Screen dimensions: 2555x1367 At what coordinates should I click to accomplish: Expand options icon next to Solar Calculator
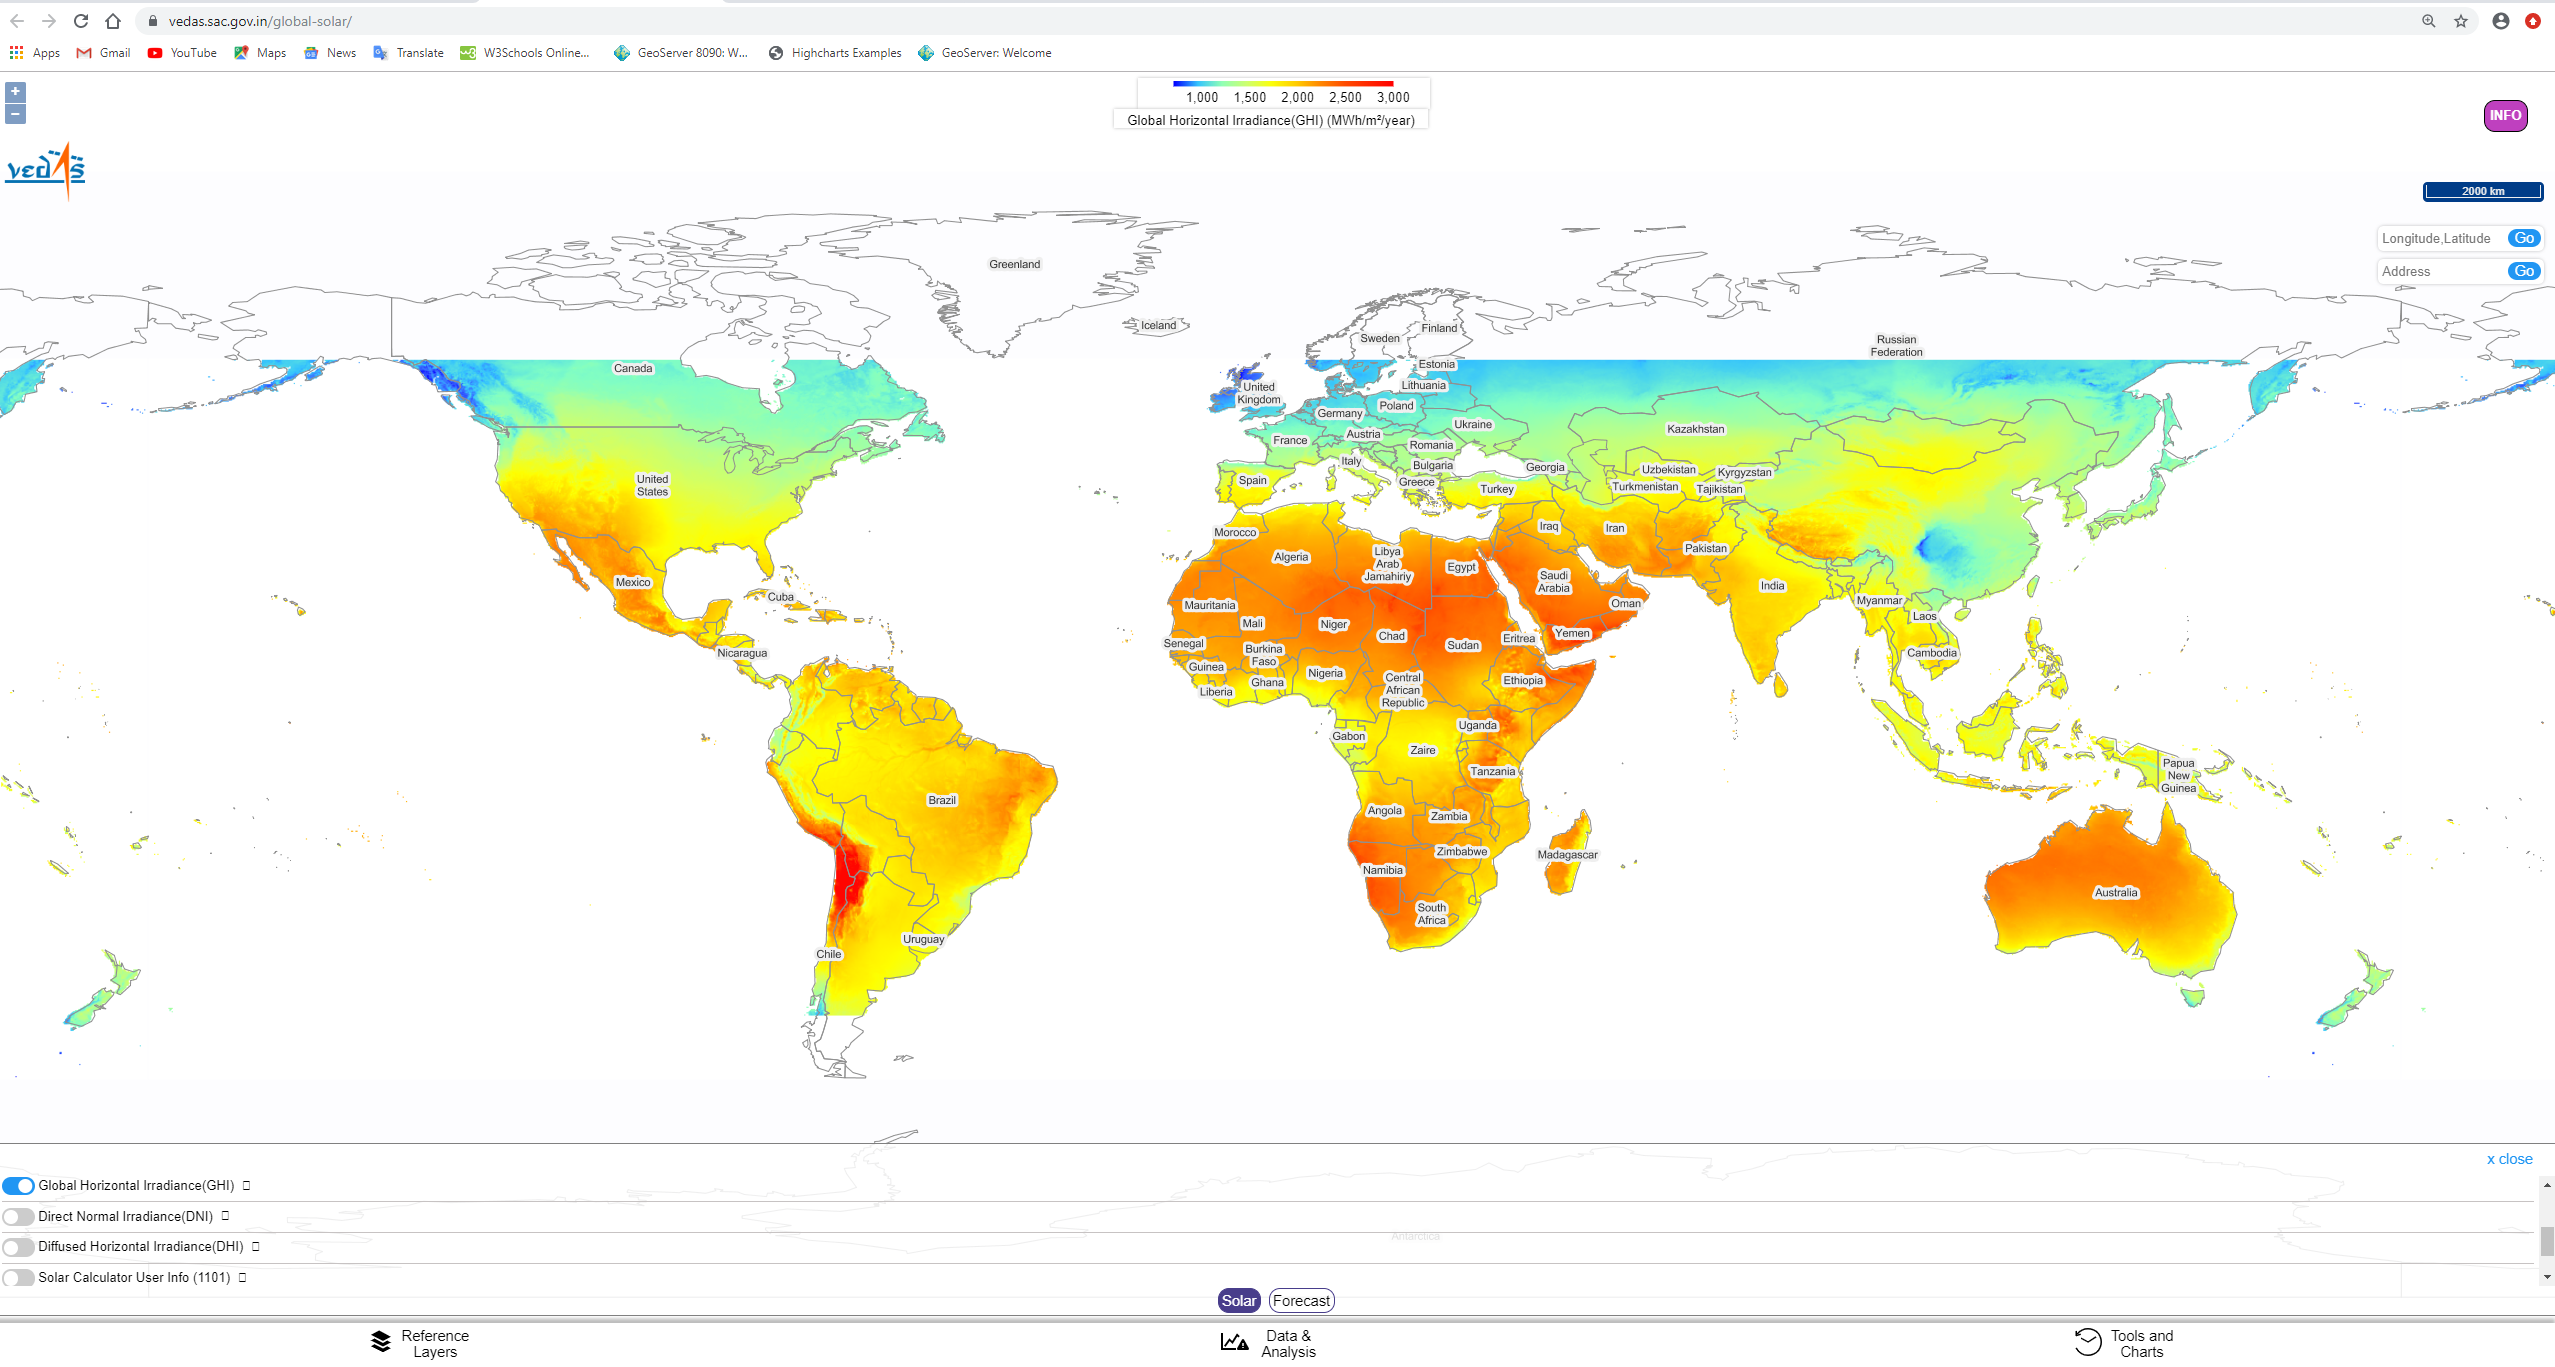tap(242, 1277)
